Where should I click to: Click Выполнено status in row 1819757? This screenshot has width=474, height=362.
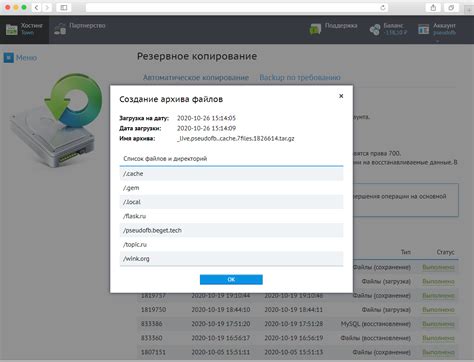(x=438, y=296)
